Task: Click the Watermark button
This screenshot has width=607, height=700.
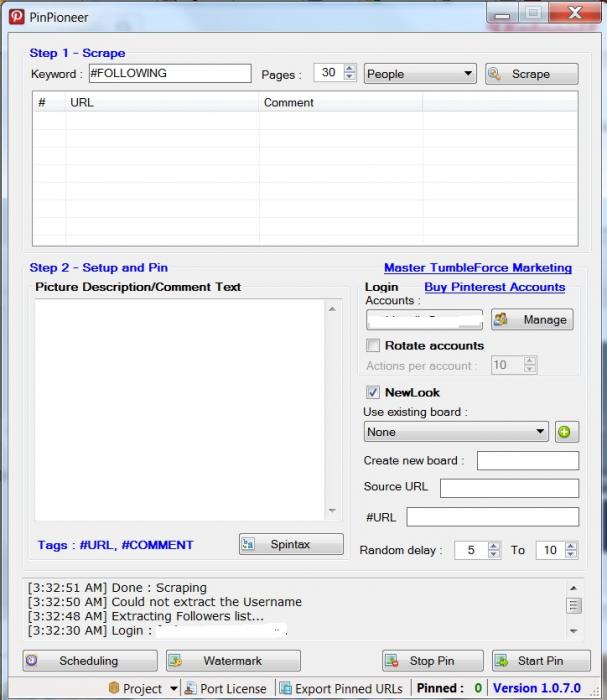Action: [x=233, y=660]
